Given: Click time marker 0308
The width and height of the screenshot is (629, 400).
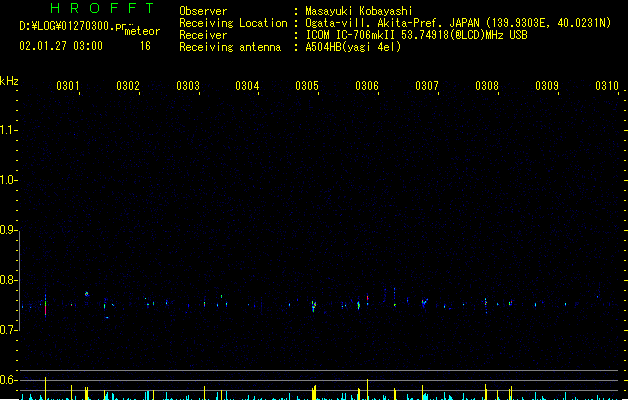Looking at the screenshot, I should coord(487,86).
